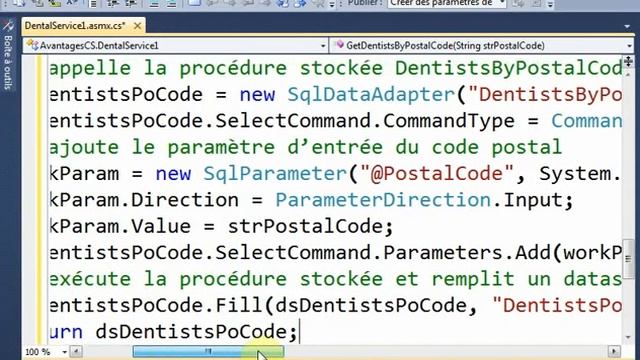Click the 'Input' enum value
The width and height of the screenshot is (640, 360).
click(533, 200)
